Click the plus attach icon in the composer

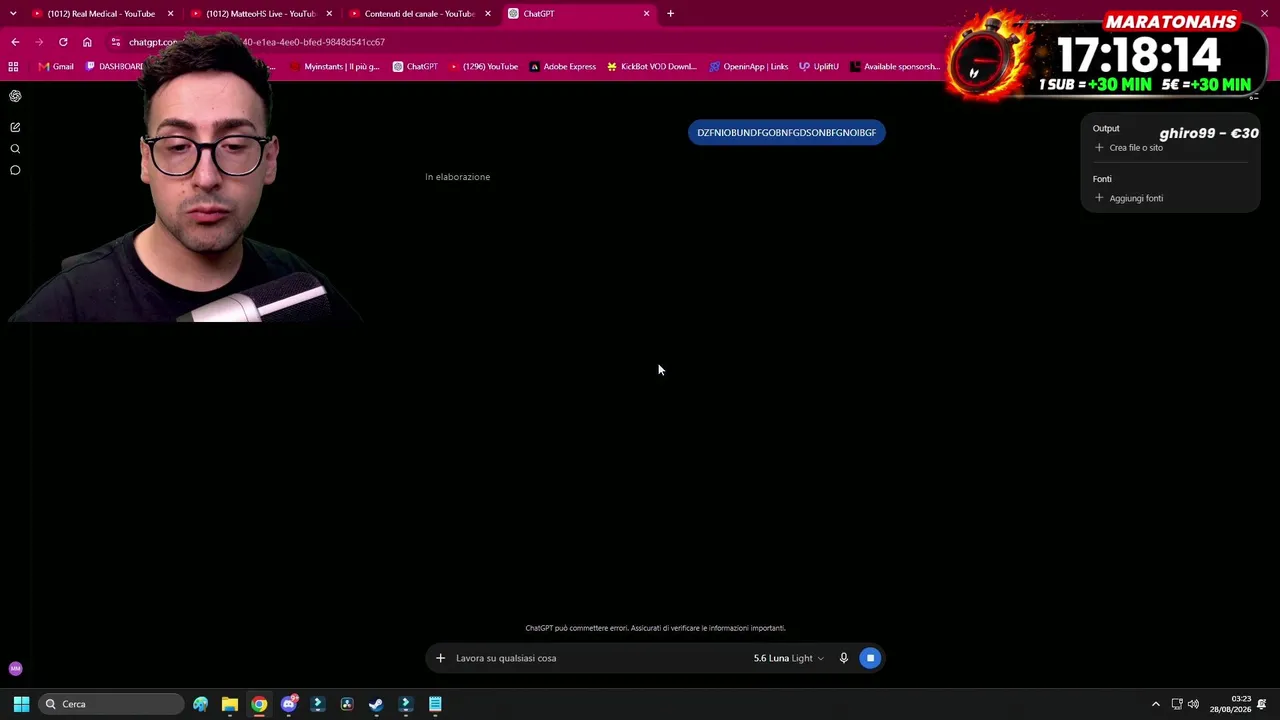(440, 658)
